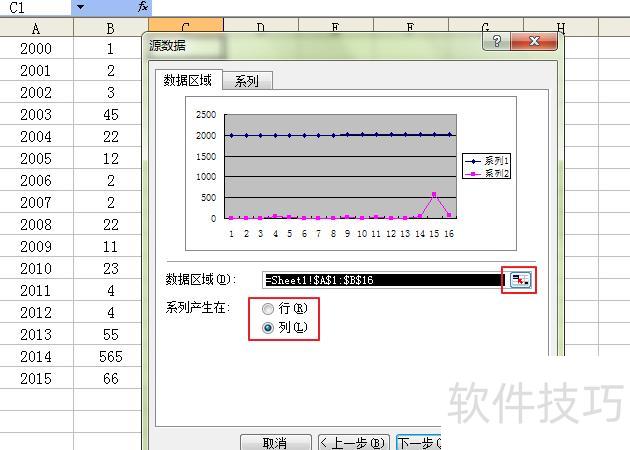Click the collapse dialog range selector icon
The height and width of the screenshot is (450, 630).
(520, 280)
